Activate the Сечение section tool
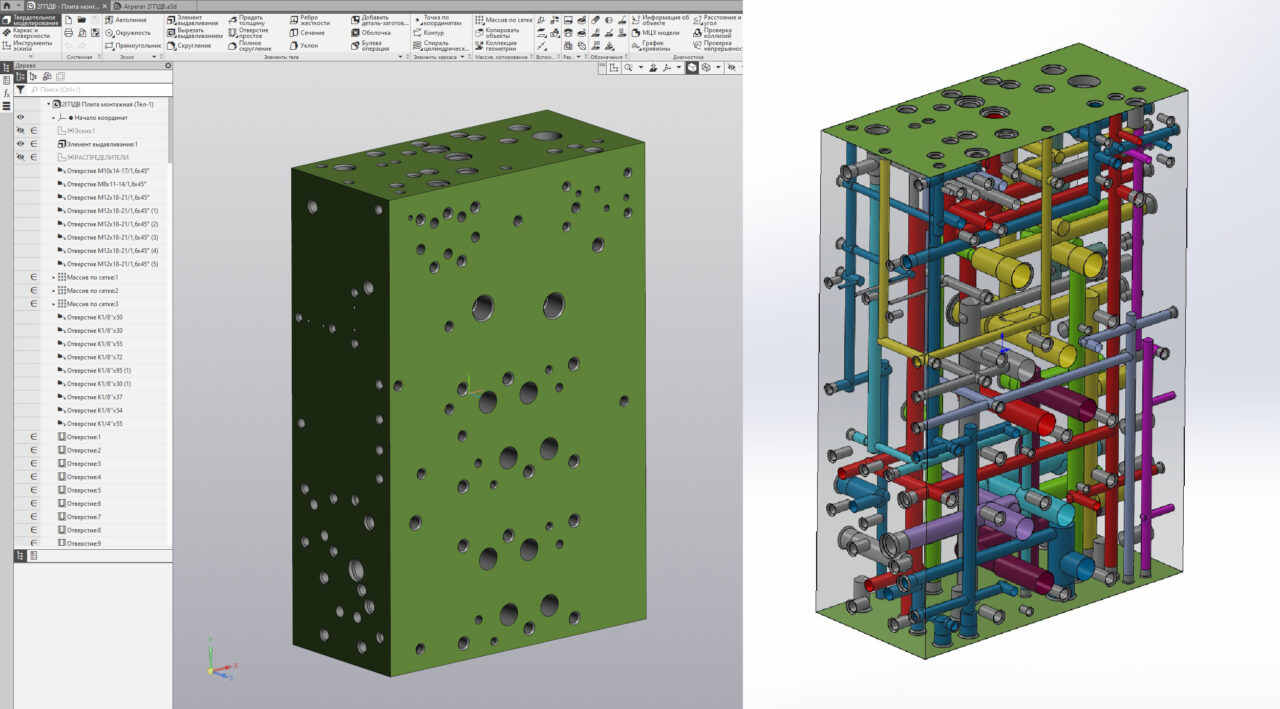Viewport: 1280px width, 709px height. (306, 33)
